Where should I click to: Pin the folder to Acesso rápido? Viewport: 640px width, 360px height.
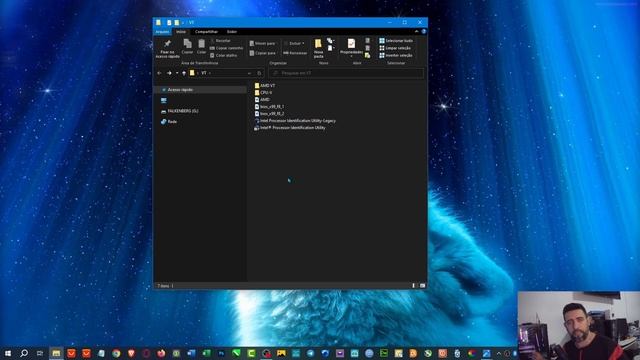[x=167, y=49]
